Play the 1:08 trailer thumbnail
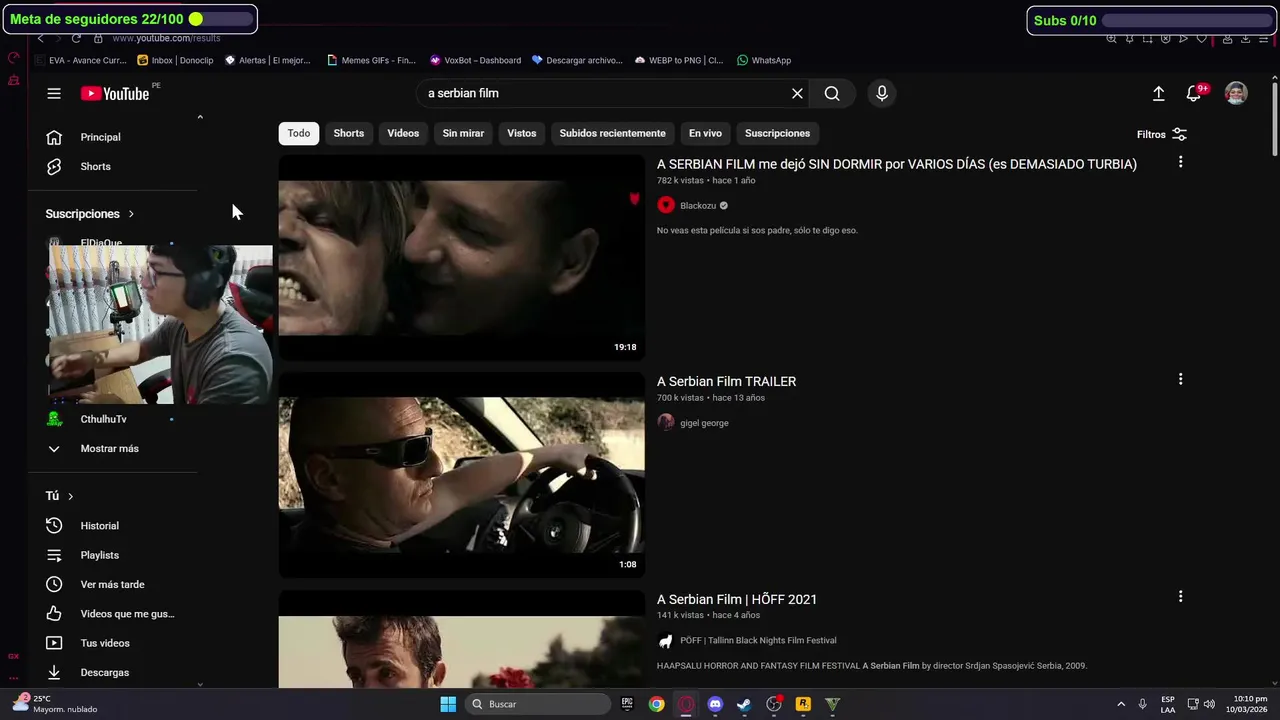 pos(461,475)
